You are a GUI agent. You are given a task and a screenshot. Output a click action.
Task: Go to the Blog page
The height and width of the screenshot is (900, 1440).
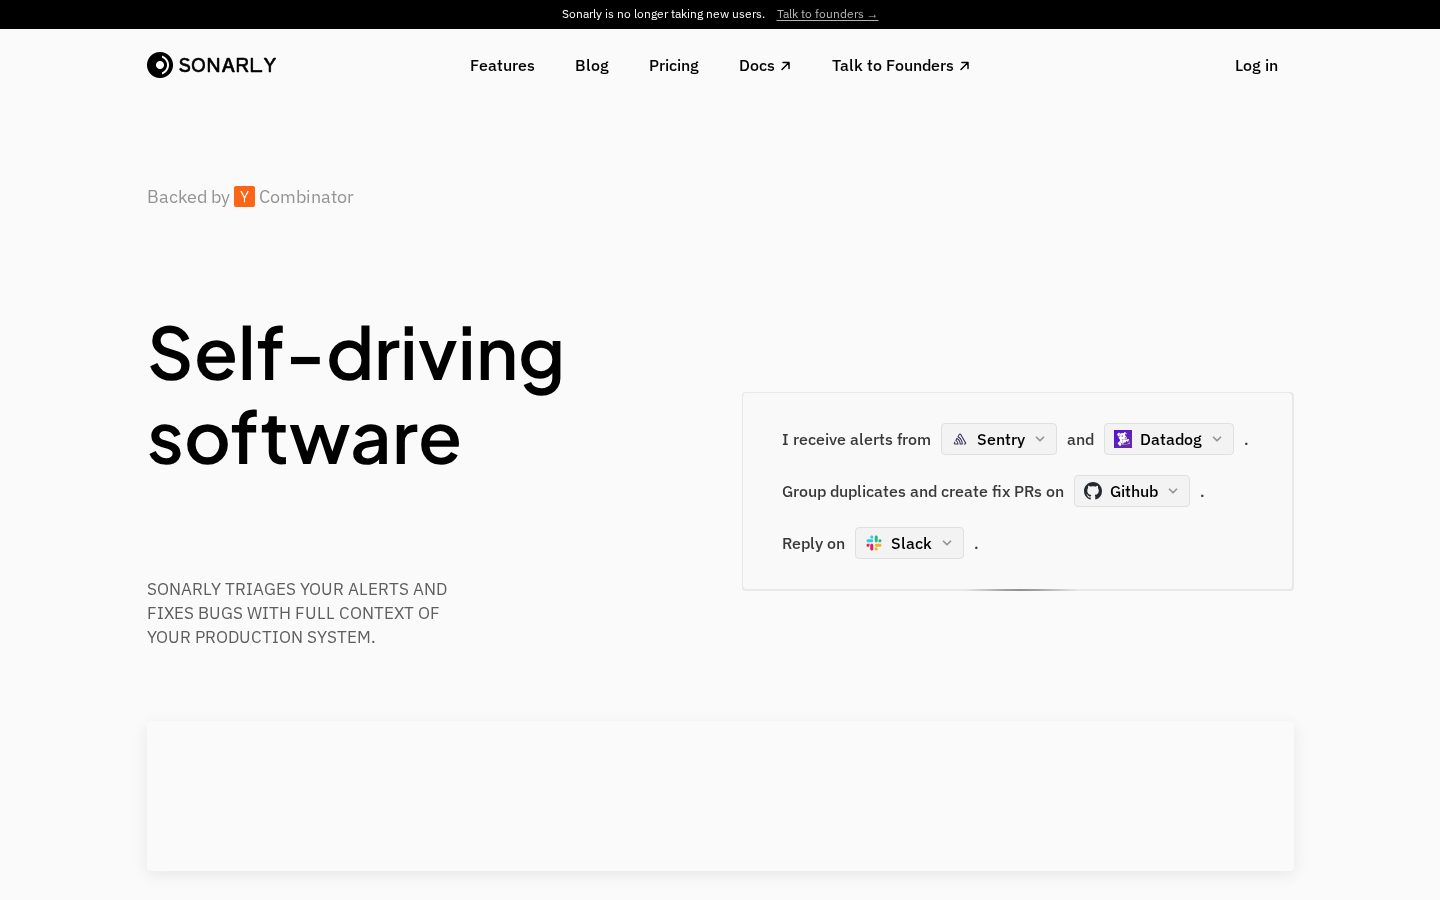click(x=592, y=66)
